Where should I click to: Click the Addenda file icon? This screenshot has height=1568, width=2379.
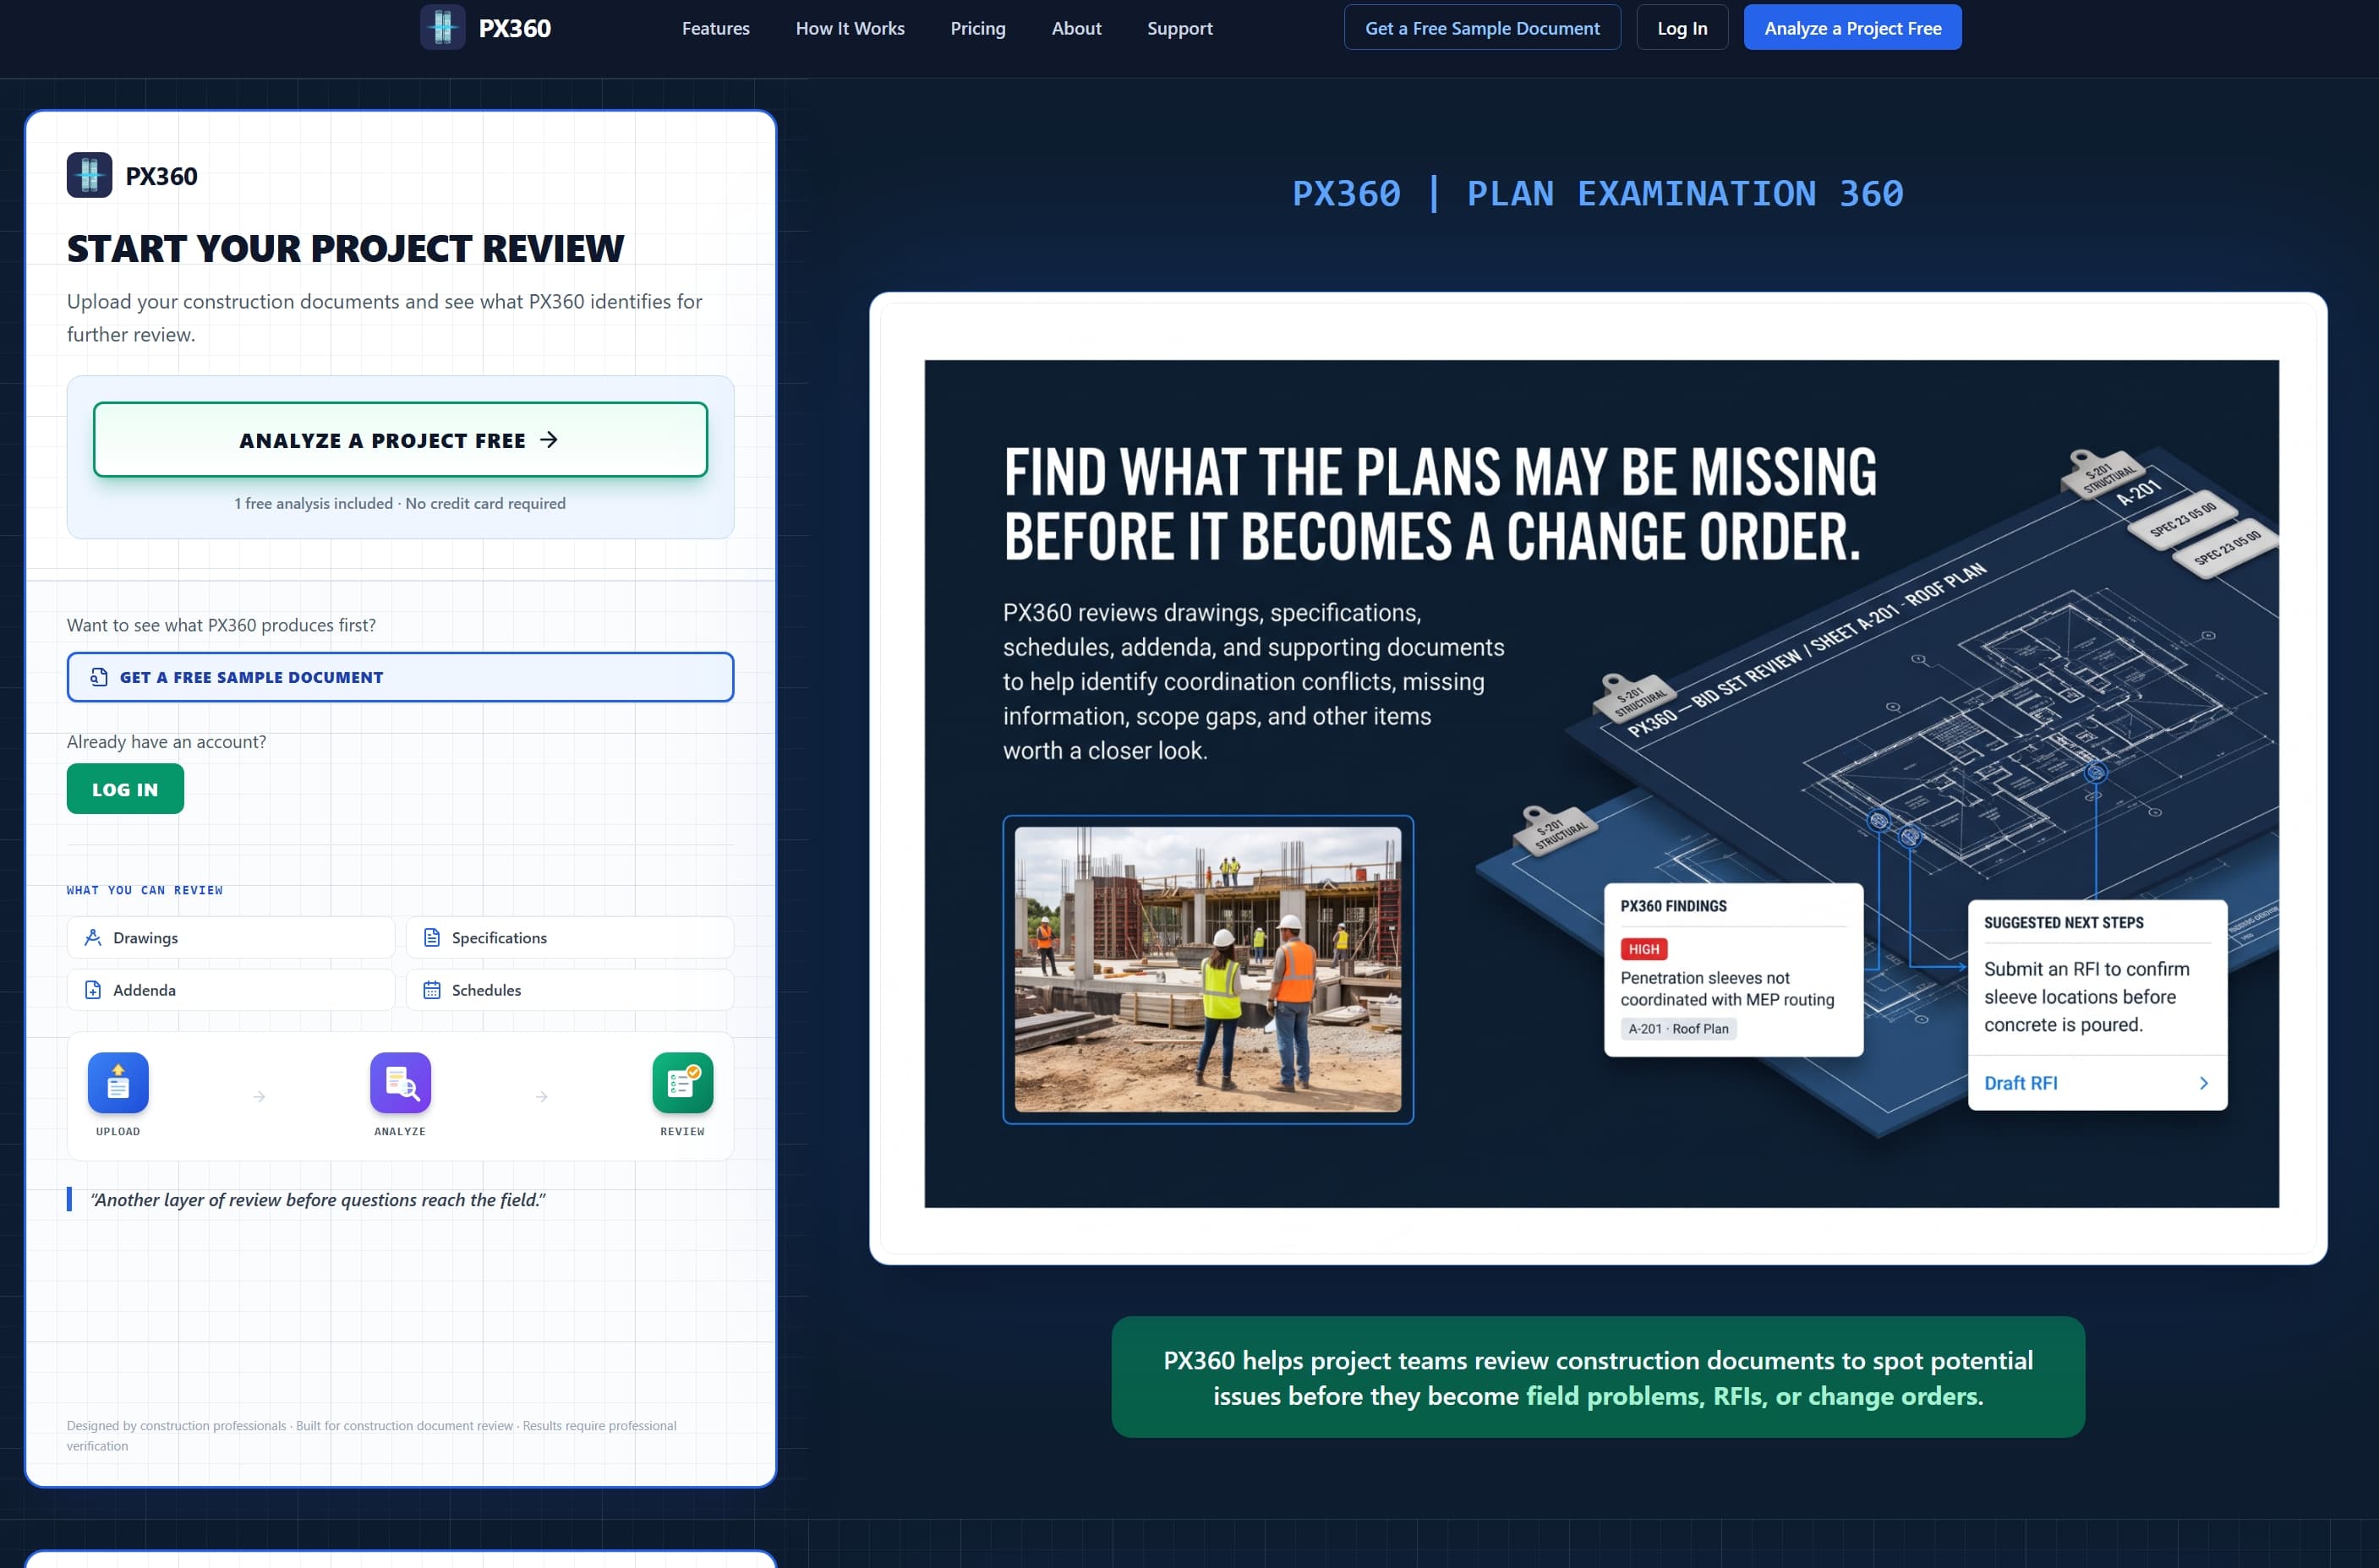pyautogui.click(x=93, y=990)
